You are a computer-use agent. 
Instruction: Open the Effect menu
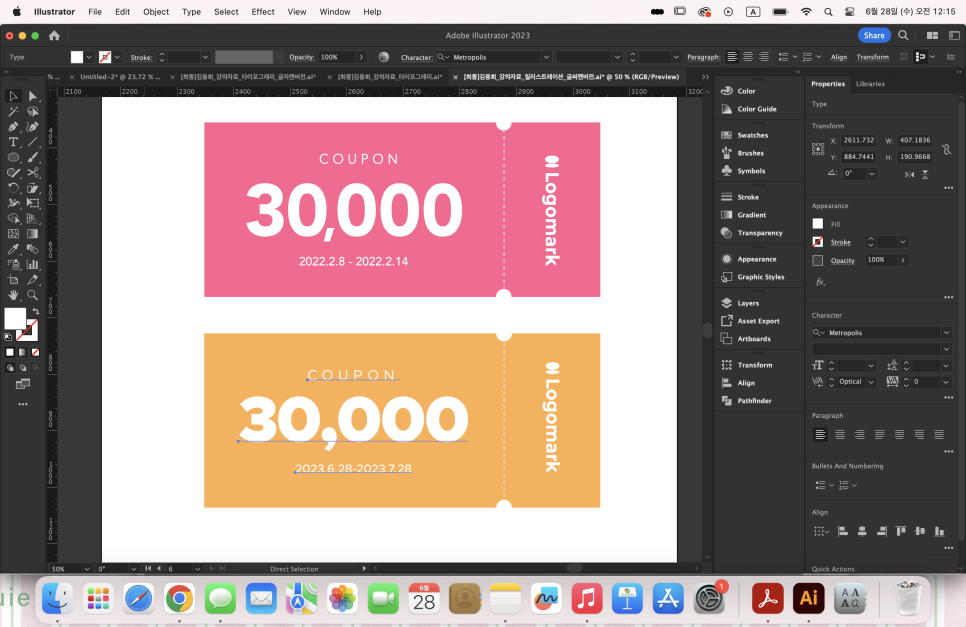tap(263, 12)
